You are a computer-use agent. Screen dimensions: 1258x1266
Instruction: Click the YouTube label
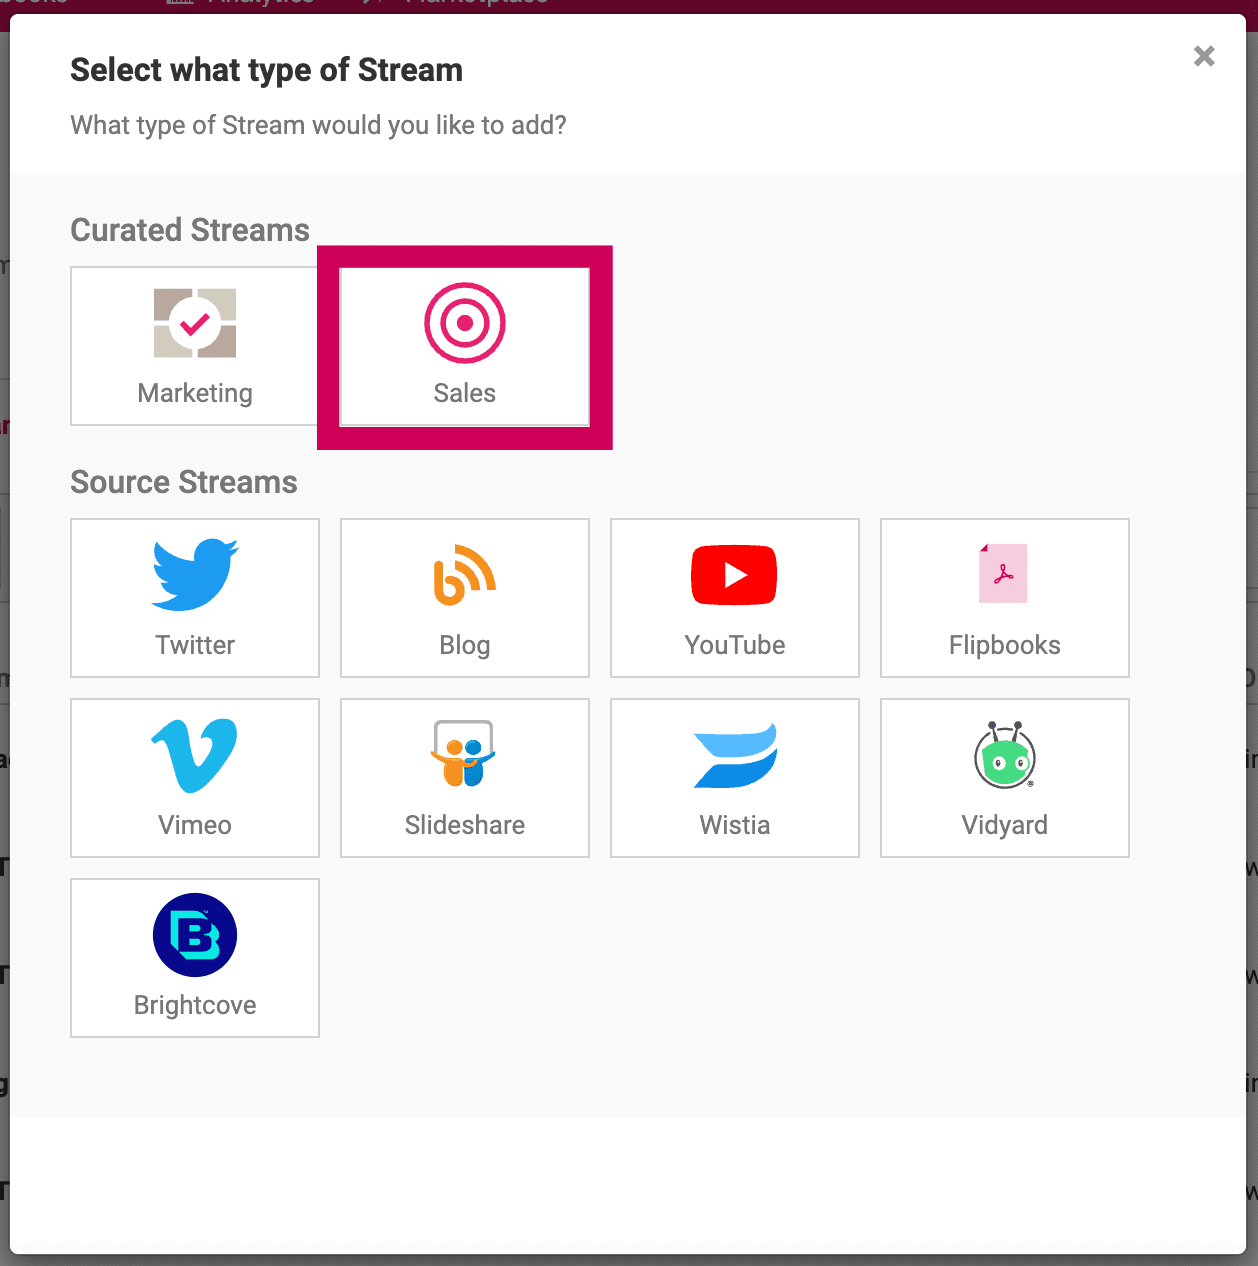click(735, 645)
